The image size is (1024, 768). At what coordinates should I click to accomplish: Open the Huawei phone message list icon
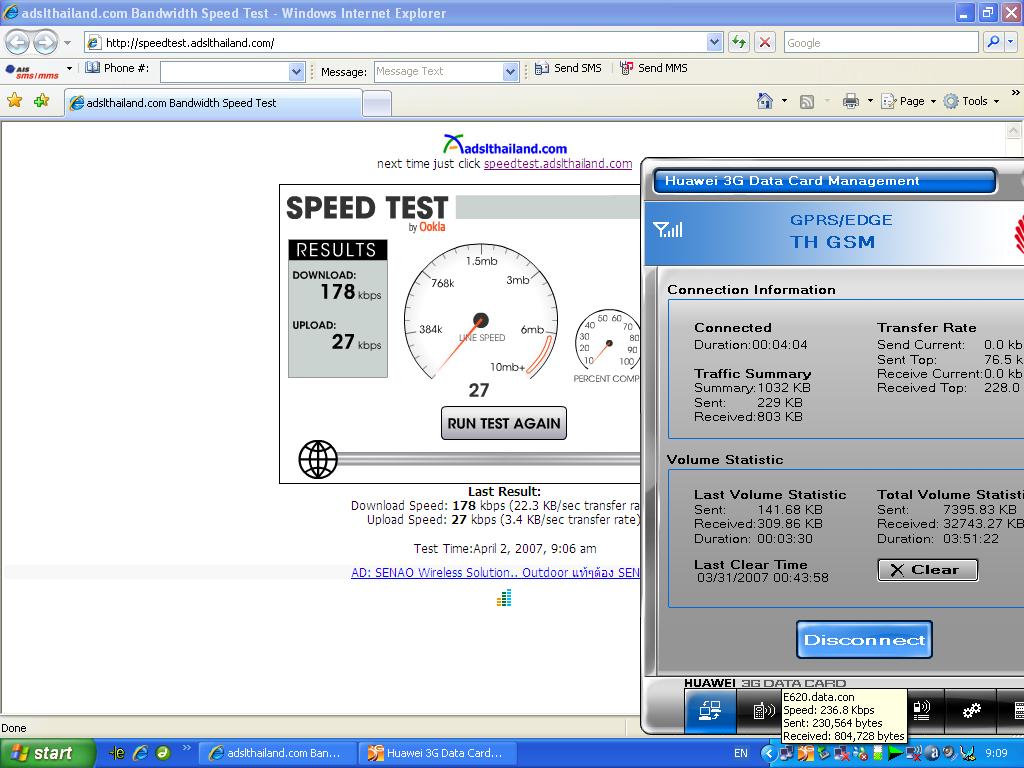[921, 711]
